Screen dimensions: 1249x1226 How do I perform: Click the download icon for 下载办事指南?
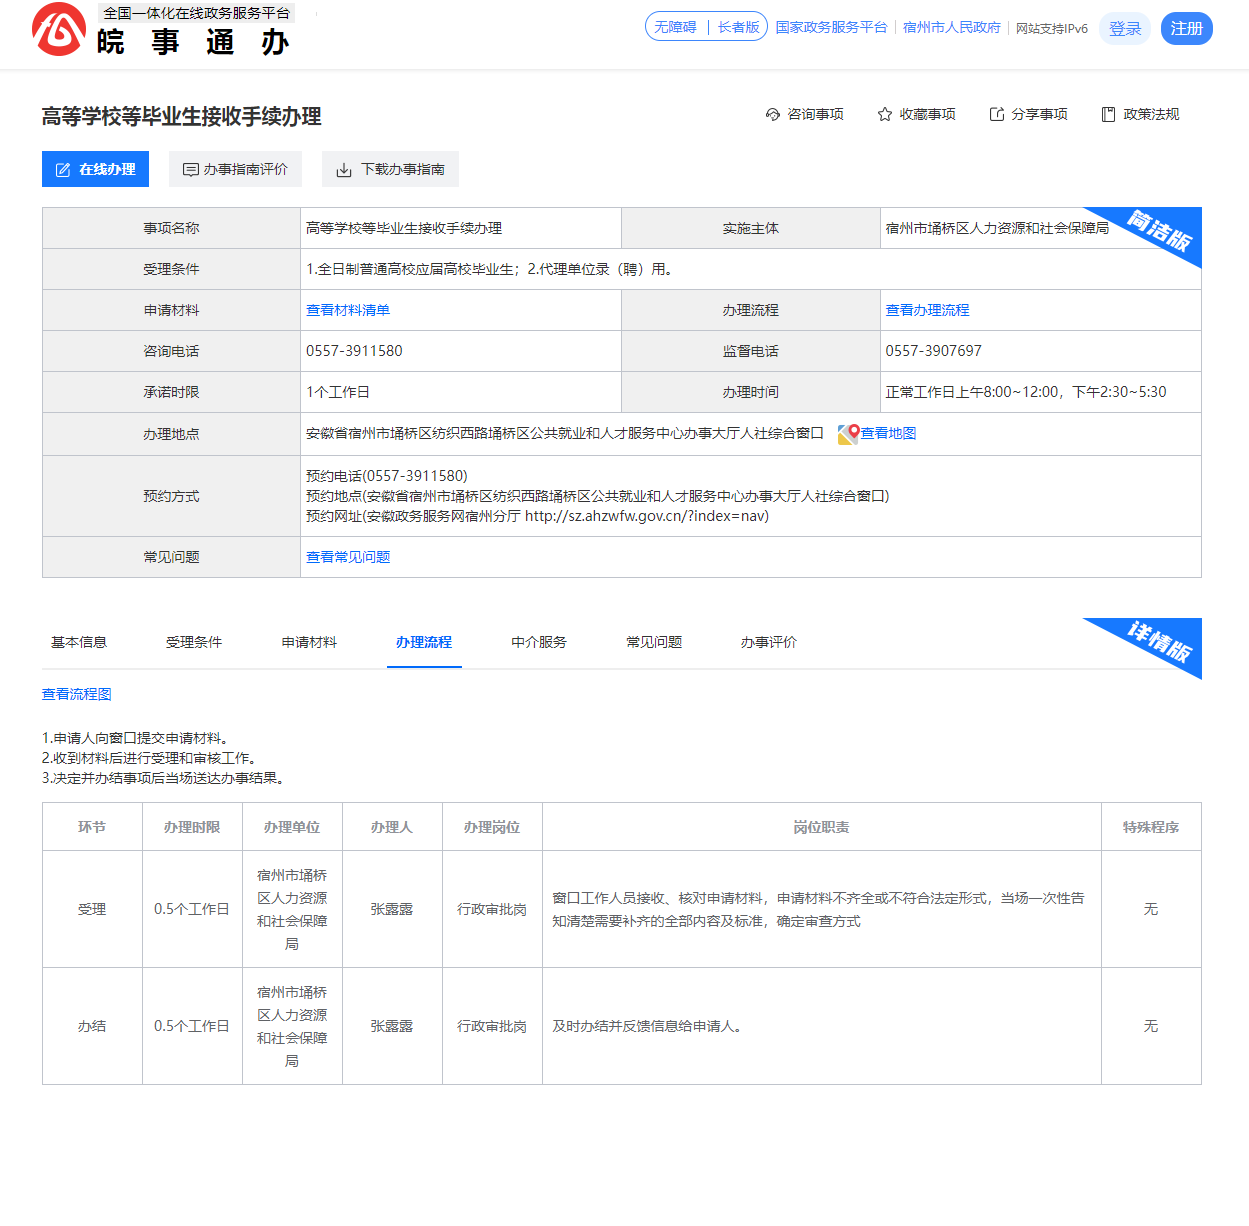tap(344, 170)
